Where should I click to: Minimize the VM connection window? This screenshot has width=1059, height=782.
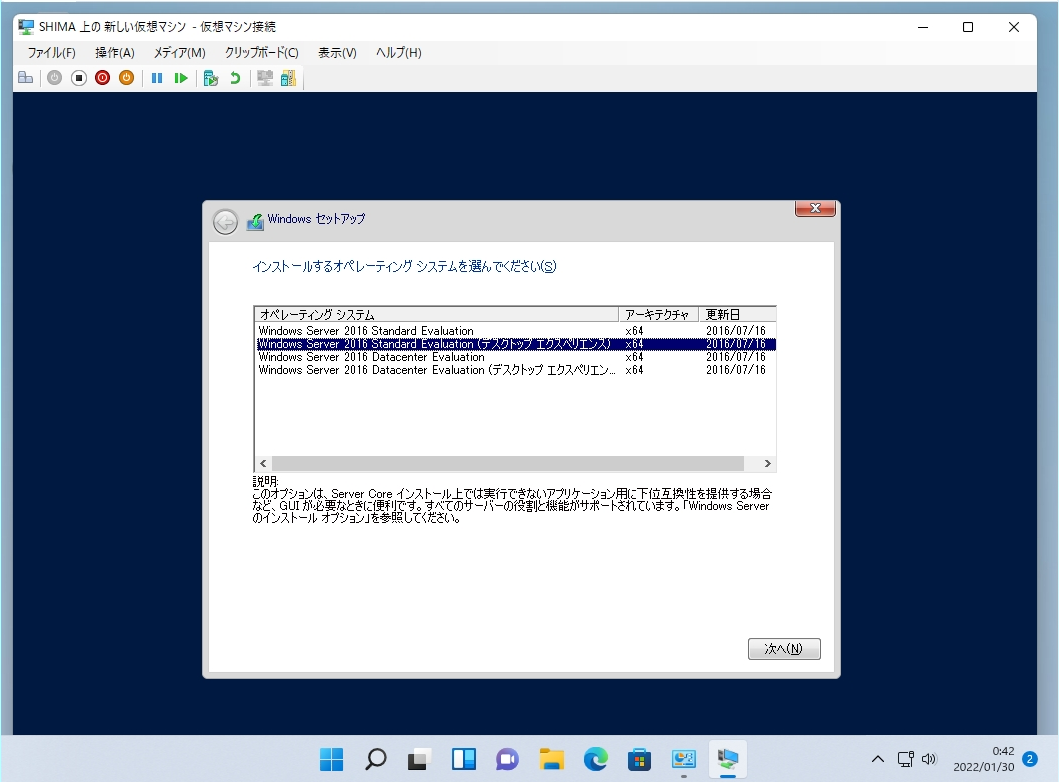(923, 27)
